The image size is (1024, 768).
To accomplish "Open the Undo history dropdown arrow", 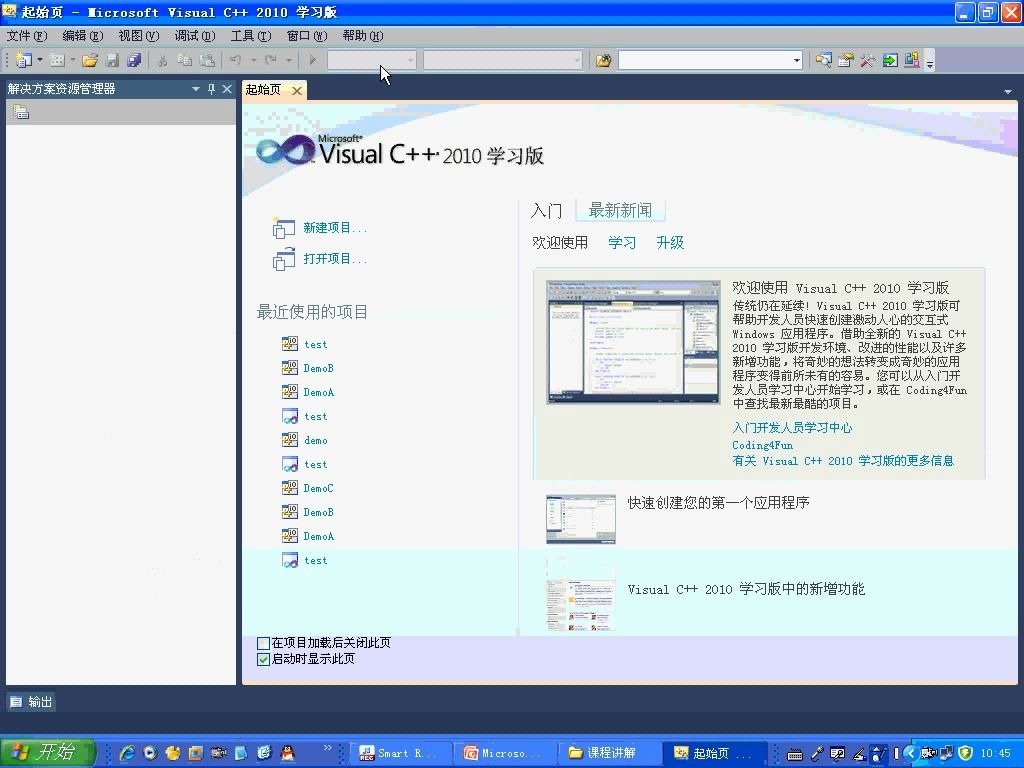I will click(253, 60).
